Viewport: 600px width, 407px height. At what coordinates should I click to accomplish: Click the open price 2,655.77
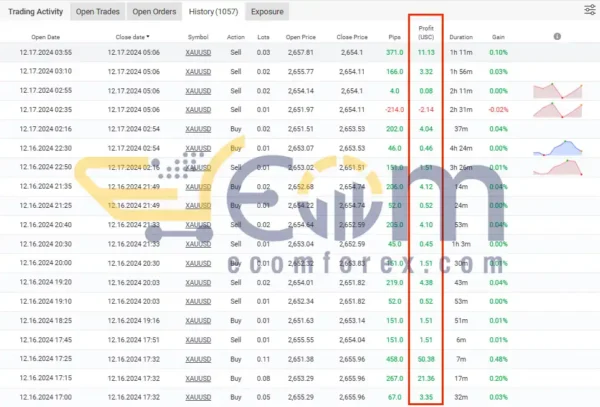click(x=301, y=72)
